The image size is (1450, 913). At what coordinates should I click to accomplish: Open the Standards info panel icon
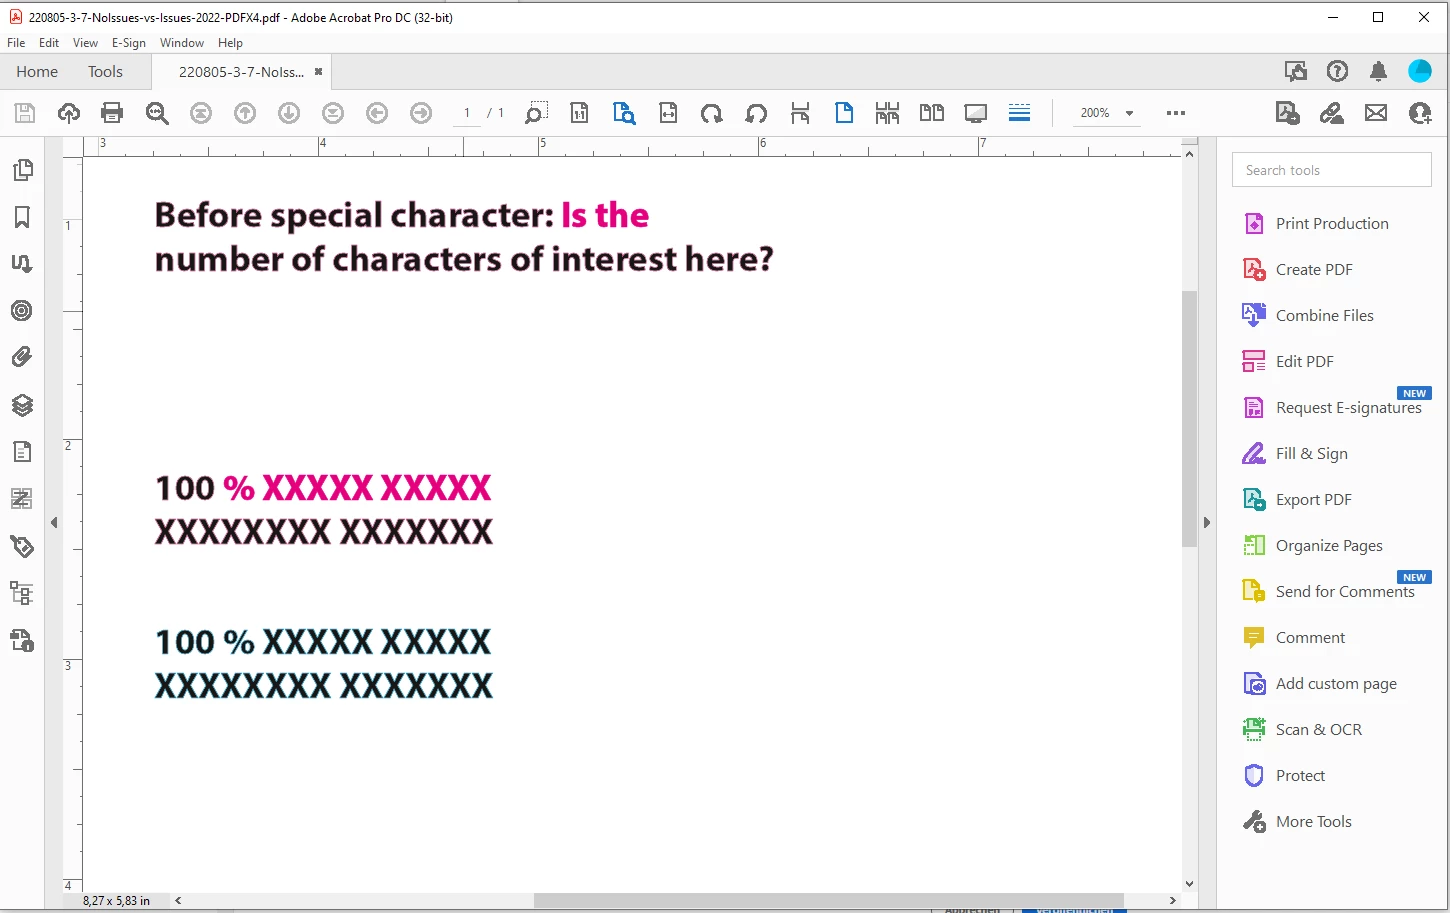pyautogui.click(x=22, y=640)
